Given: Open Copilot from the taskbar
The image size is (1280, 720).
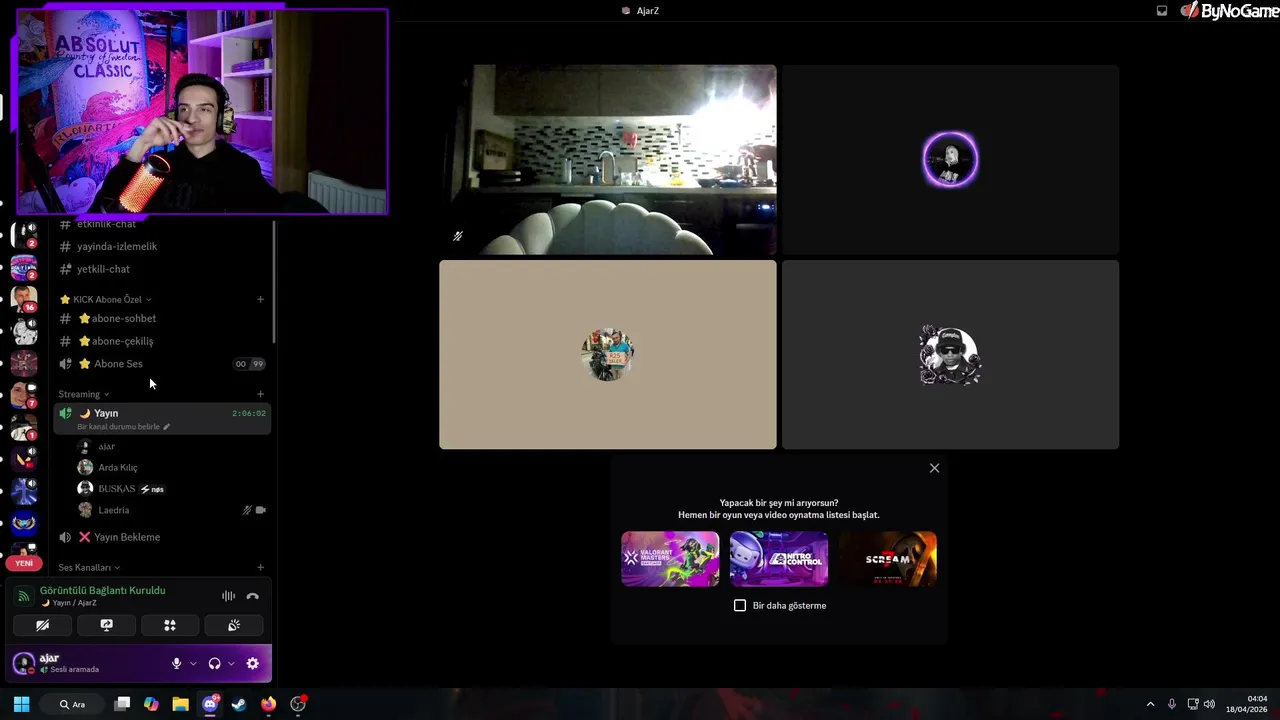Looking at the screenshot, I should tap(151, 704).
